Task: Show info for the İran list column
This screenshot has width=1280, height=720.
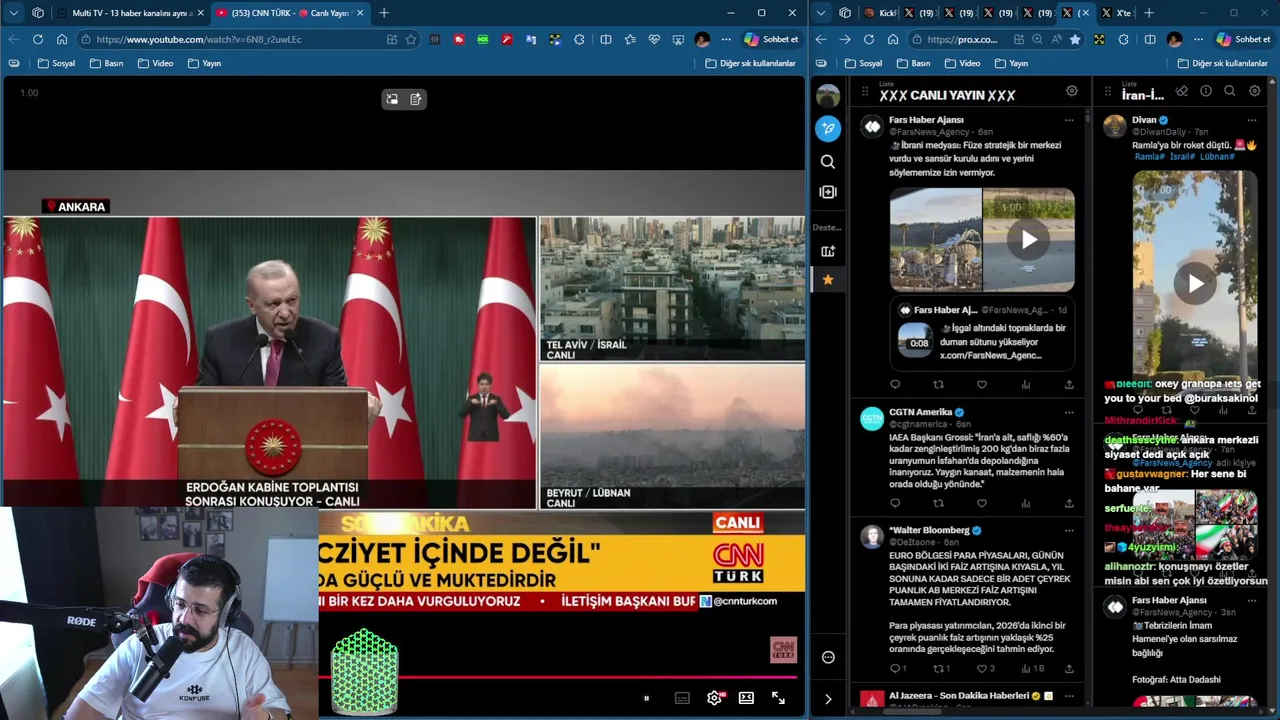Action: [1206, 91]
